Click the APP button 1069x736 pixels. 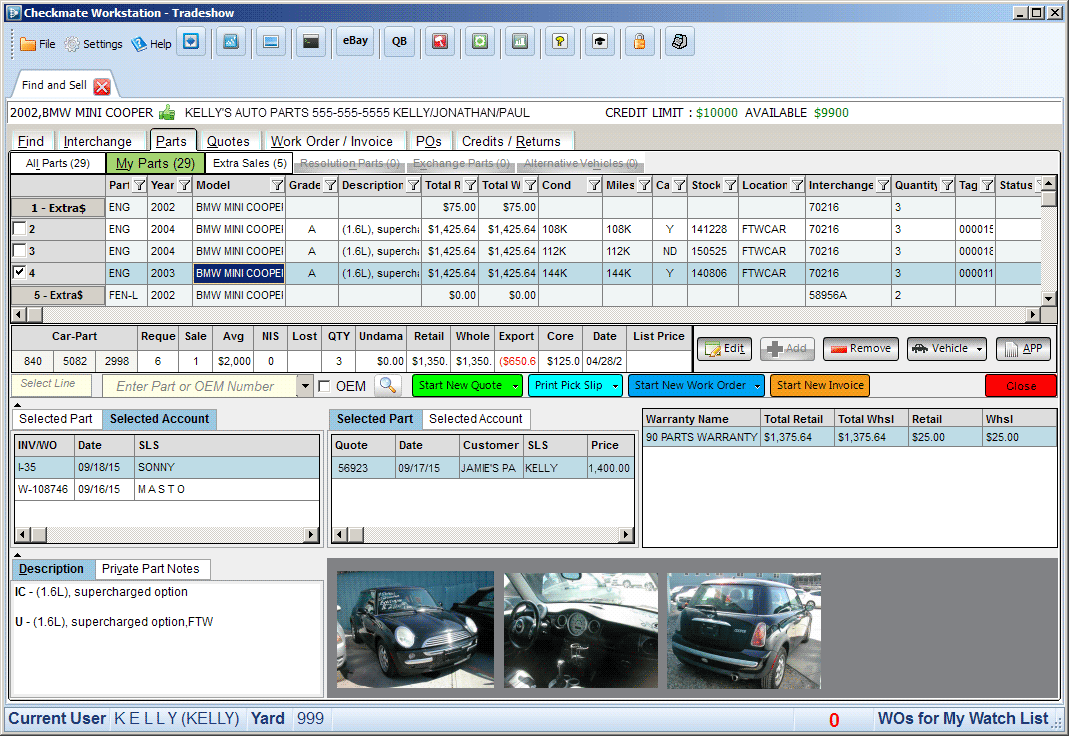coord(1023,349)
